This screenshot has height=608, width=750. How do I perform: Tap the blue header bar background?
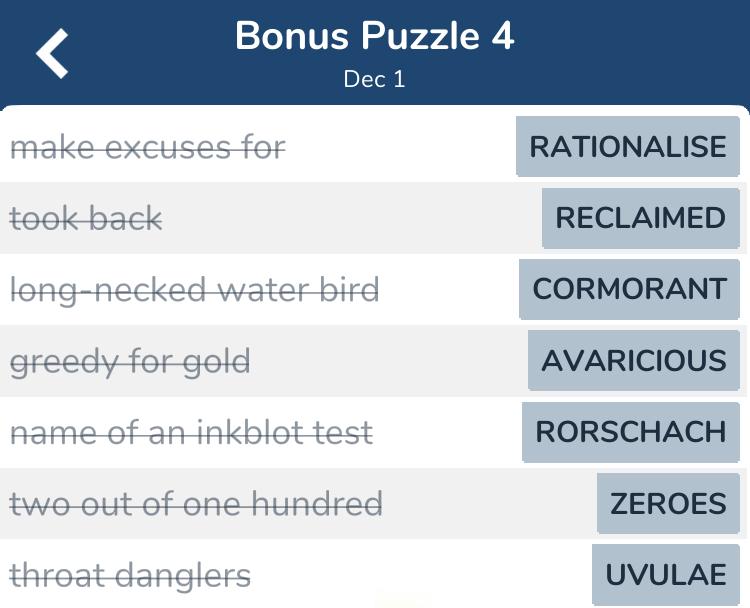[622, 53]
